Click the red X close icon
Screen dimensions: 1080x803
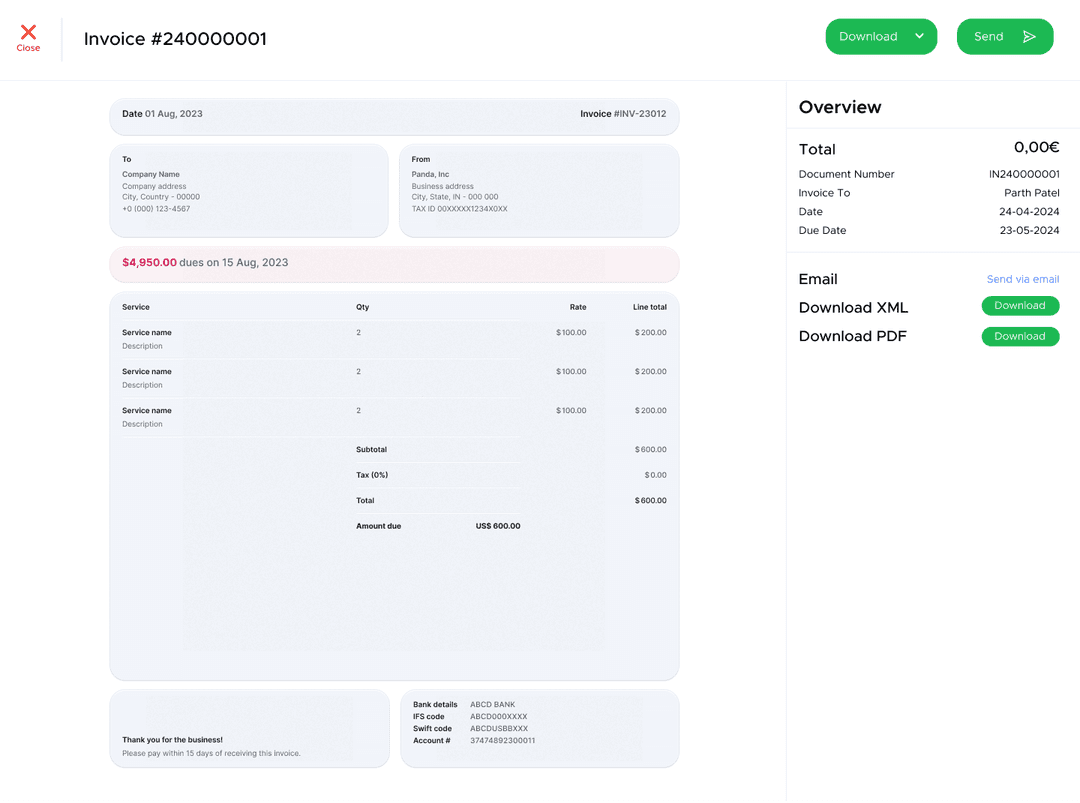pyautogui.click(x=28, y=32)
